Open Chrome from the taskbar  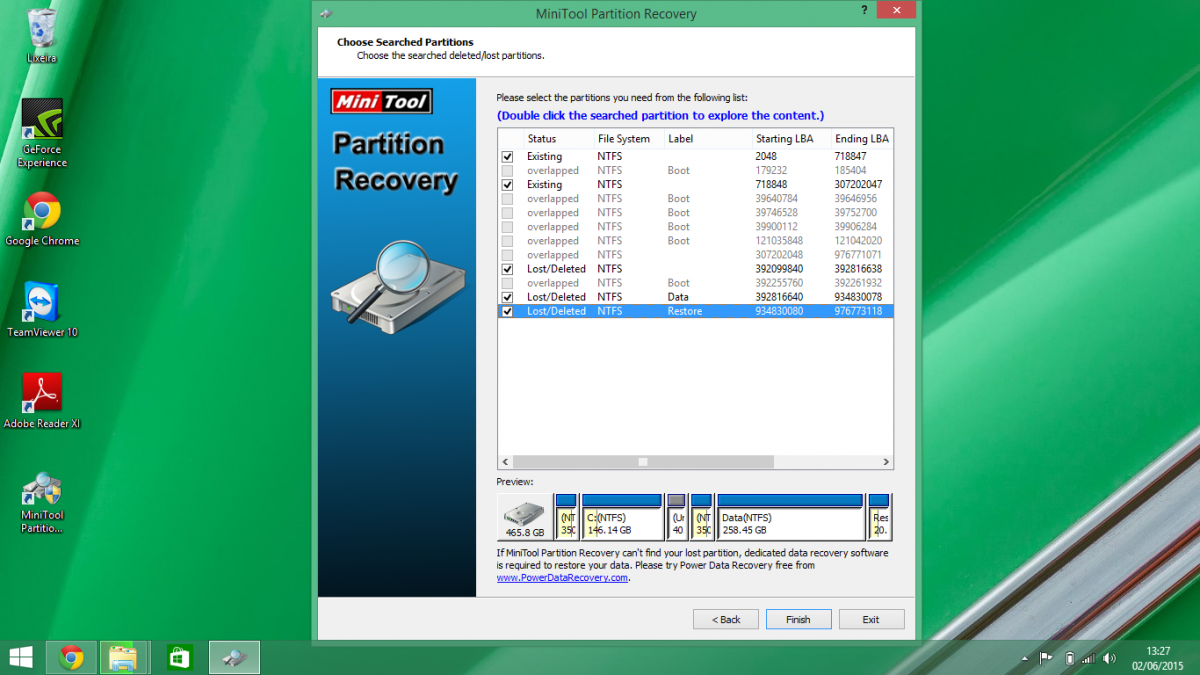71,657
